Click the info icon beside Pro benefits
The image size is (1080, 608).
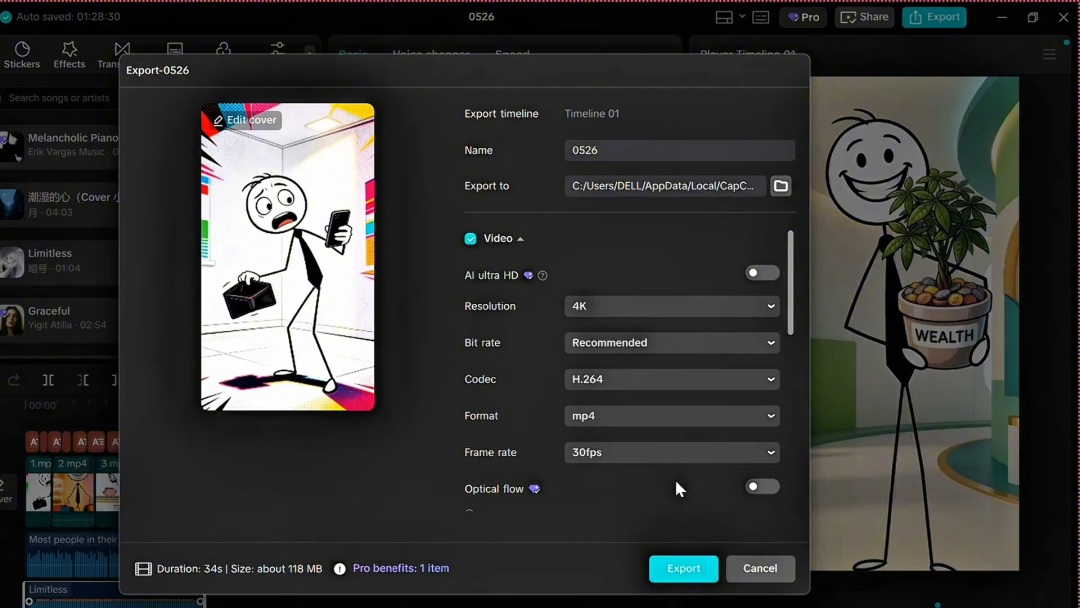[340, 569]
